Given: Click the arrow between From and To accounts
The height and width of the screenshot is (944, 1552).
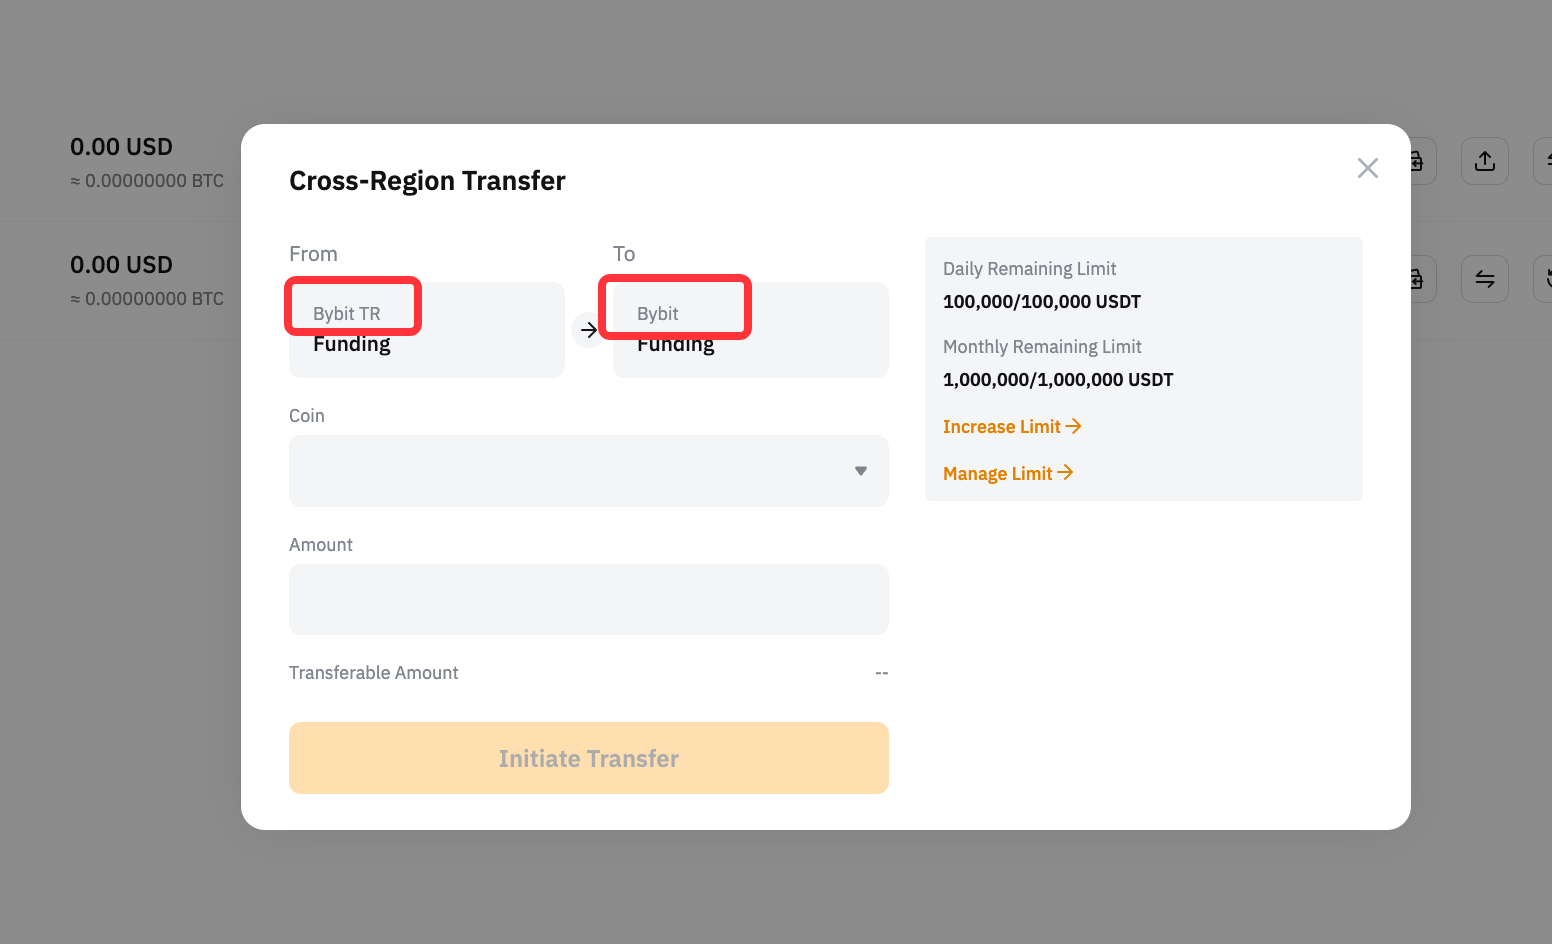Looking at the screenshot, I should coord(588,330).
